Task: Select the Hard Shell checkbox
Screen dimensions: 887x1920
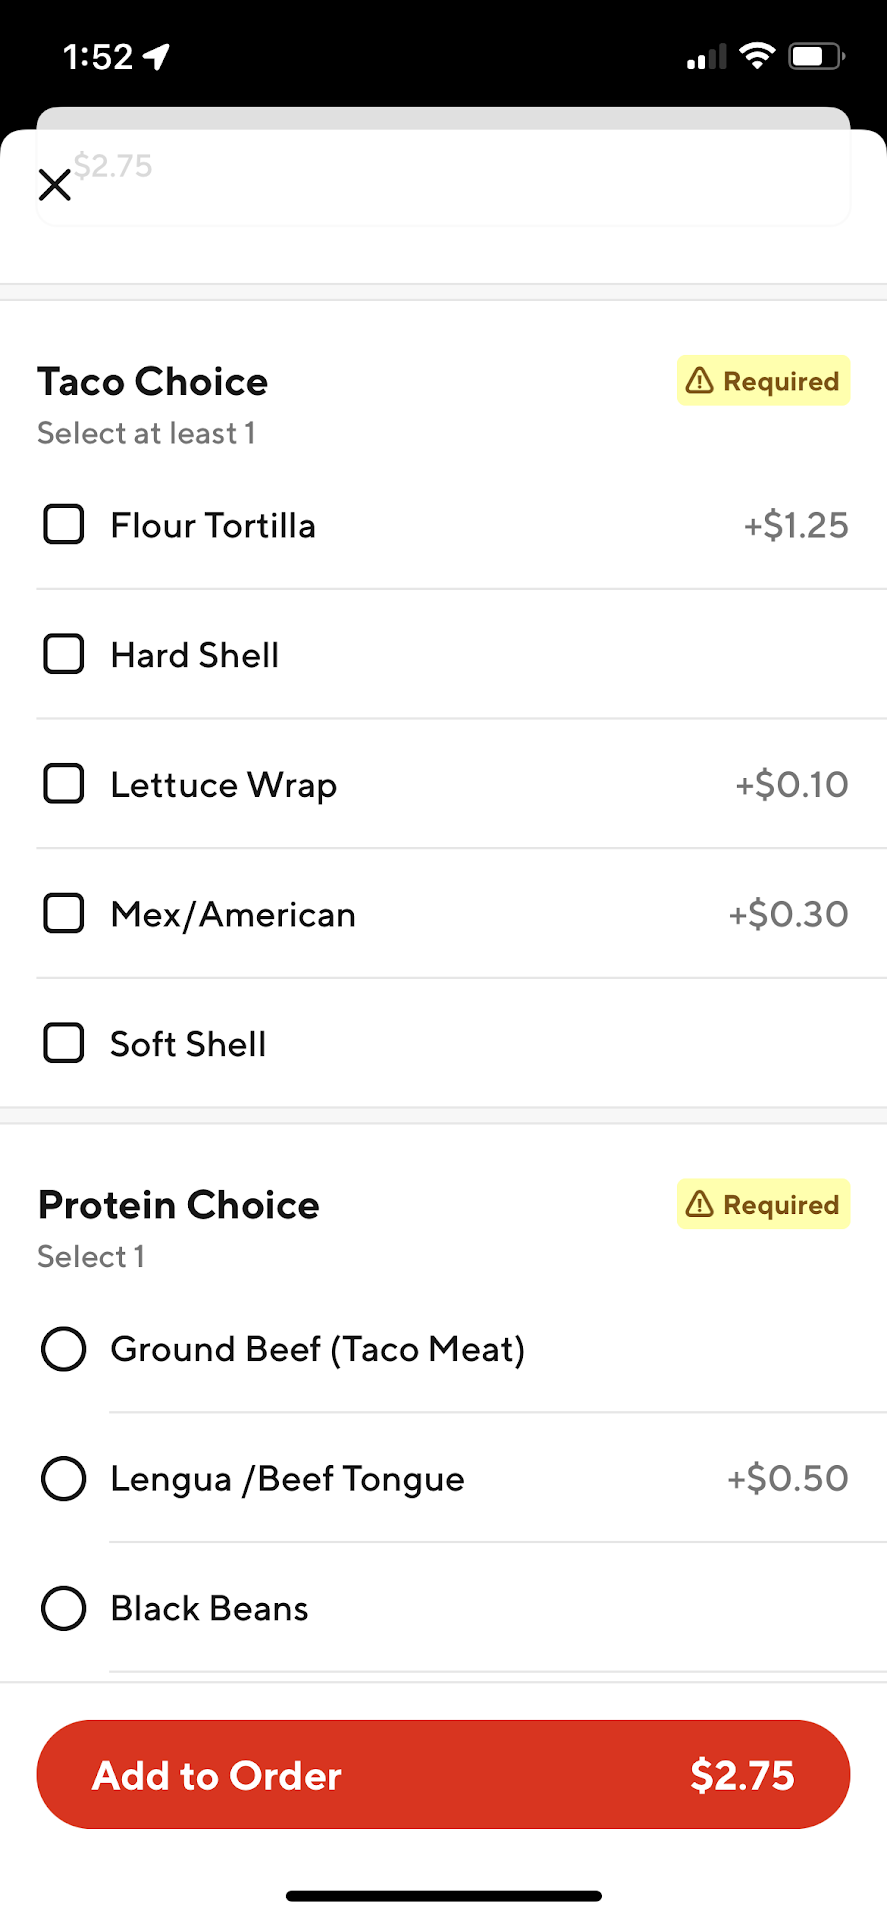Action: pos(64,655)
